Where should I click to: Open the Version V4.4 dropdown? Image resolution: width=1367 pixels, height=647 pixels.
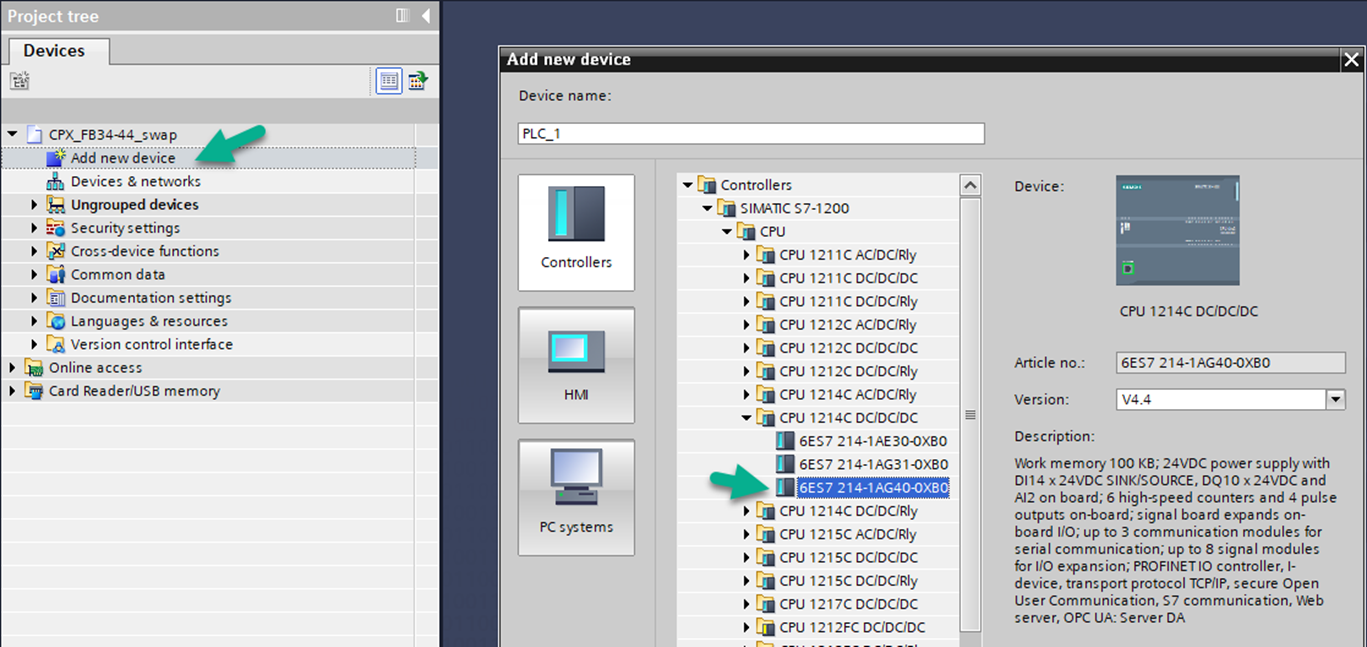click(x=1335, y=400)
